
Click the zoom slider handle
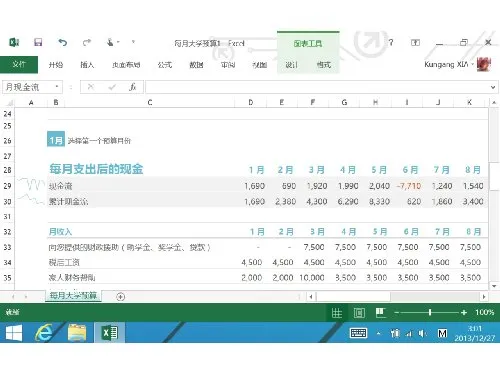tap(430, 312)
